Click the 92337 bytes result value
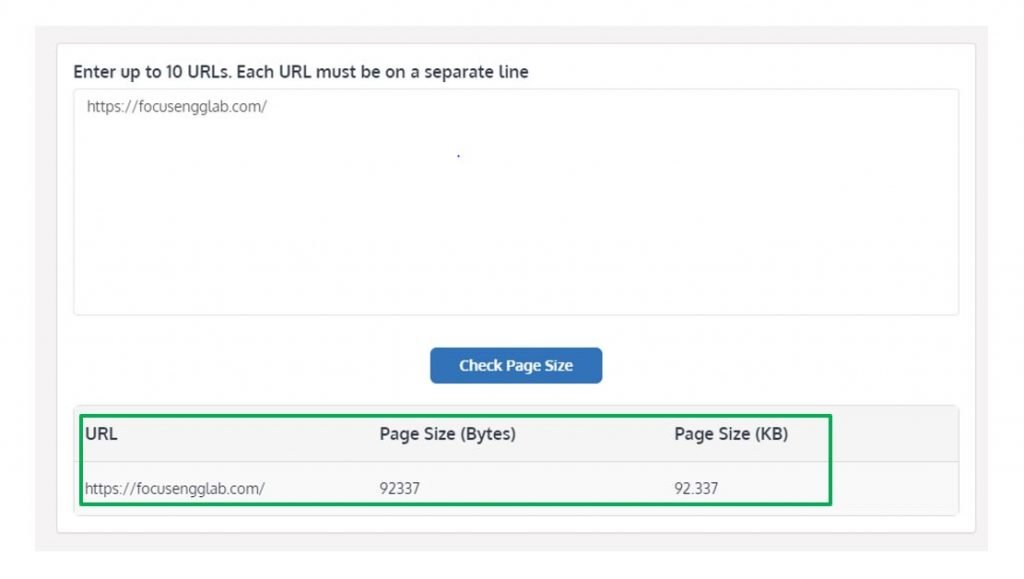The image size is (1024, 579). point(400,489)
